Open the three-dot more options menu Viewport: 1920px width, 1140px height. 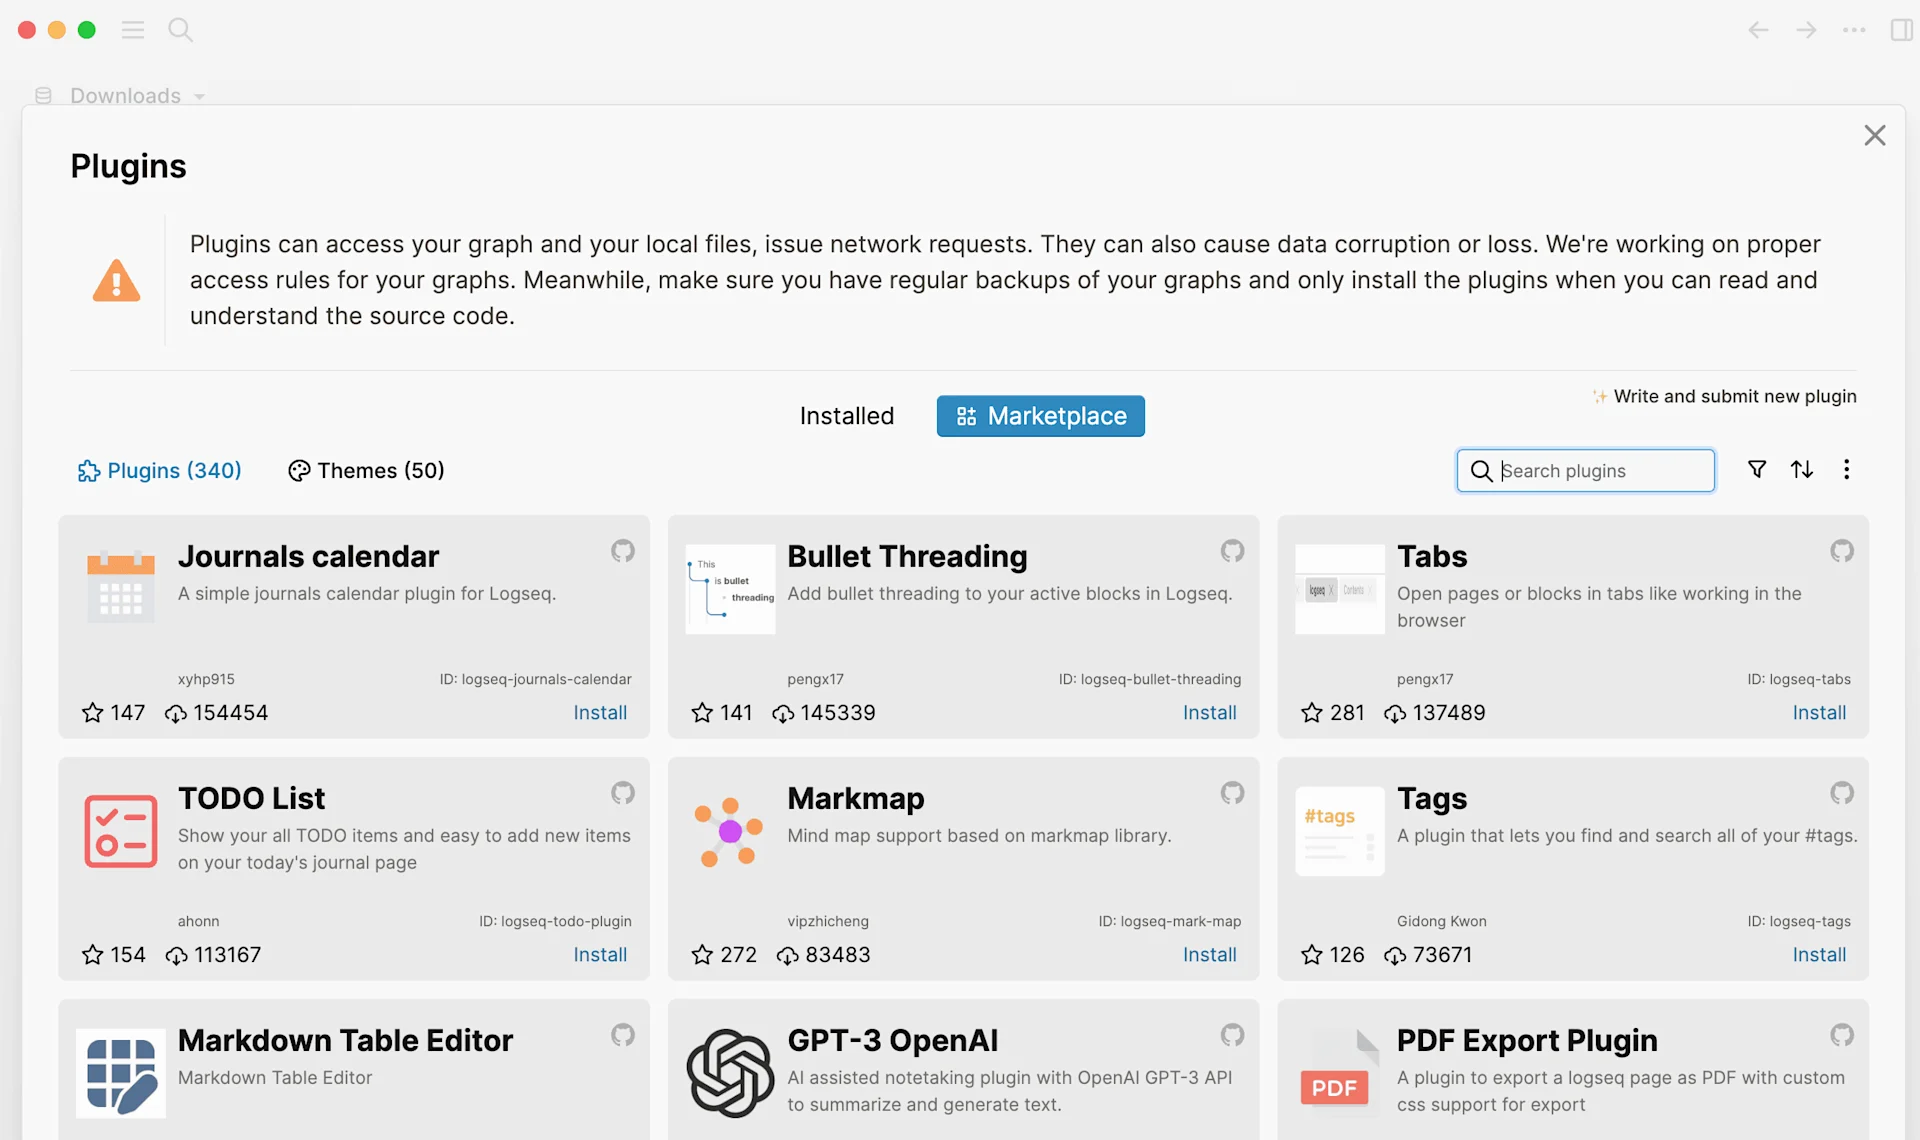click(1846, 470)
